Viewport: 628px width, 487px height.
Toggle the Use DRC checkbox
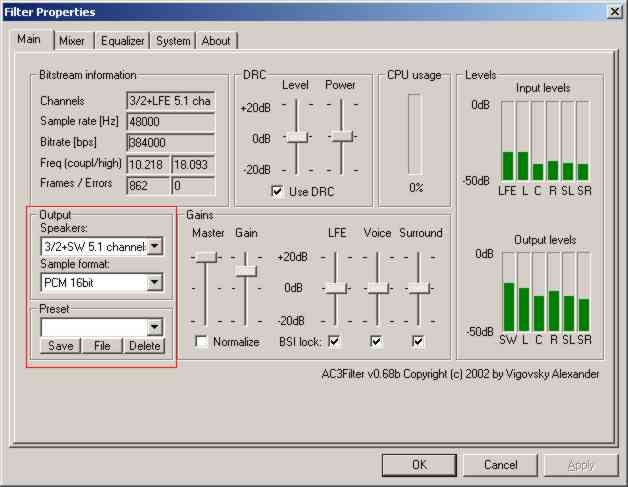(x=277, y=190)
